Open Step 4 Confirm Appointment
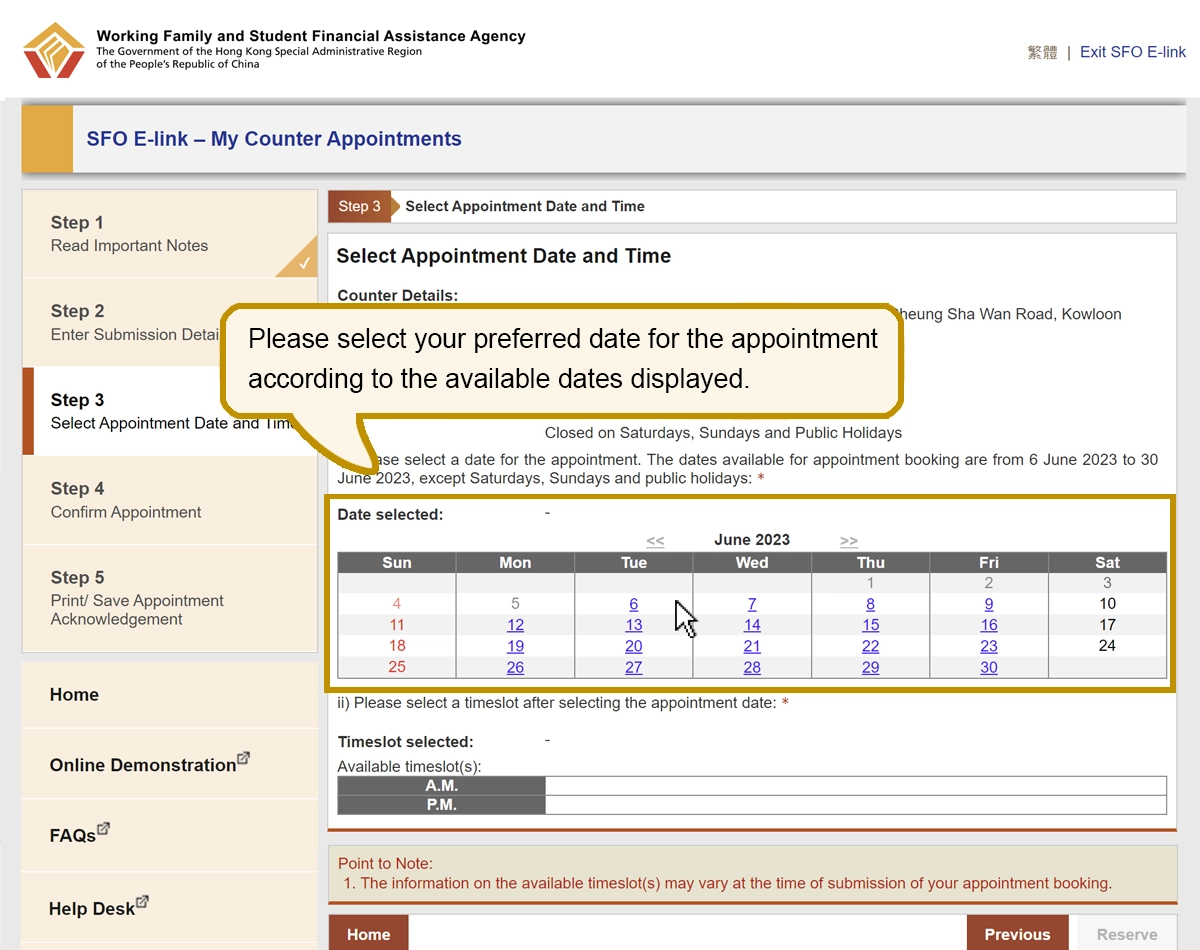This screenshot has height=950, width=1200. click(x=170, y=500)
